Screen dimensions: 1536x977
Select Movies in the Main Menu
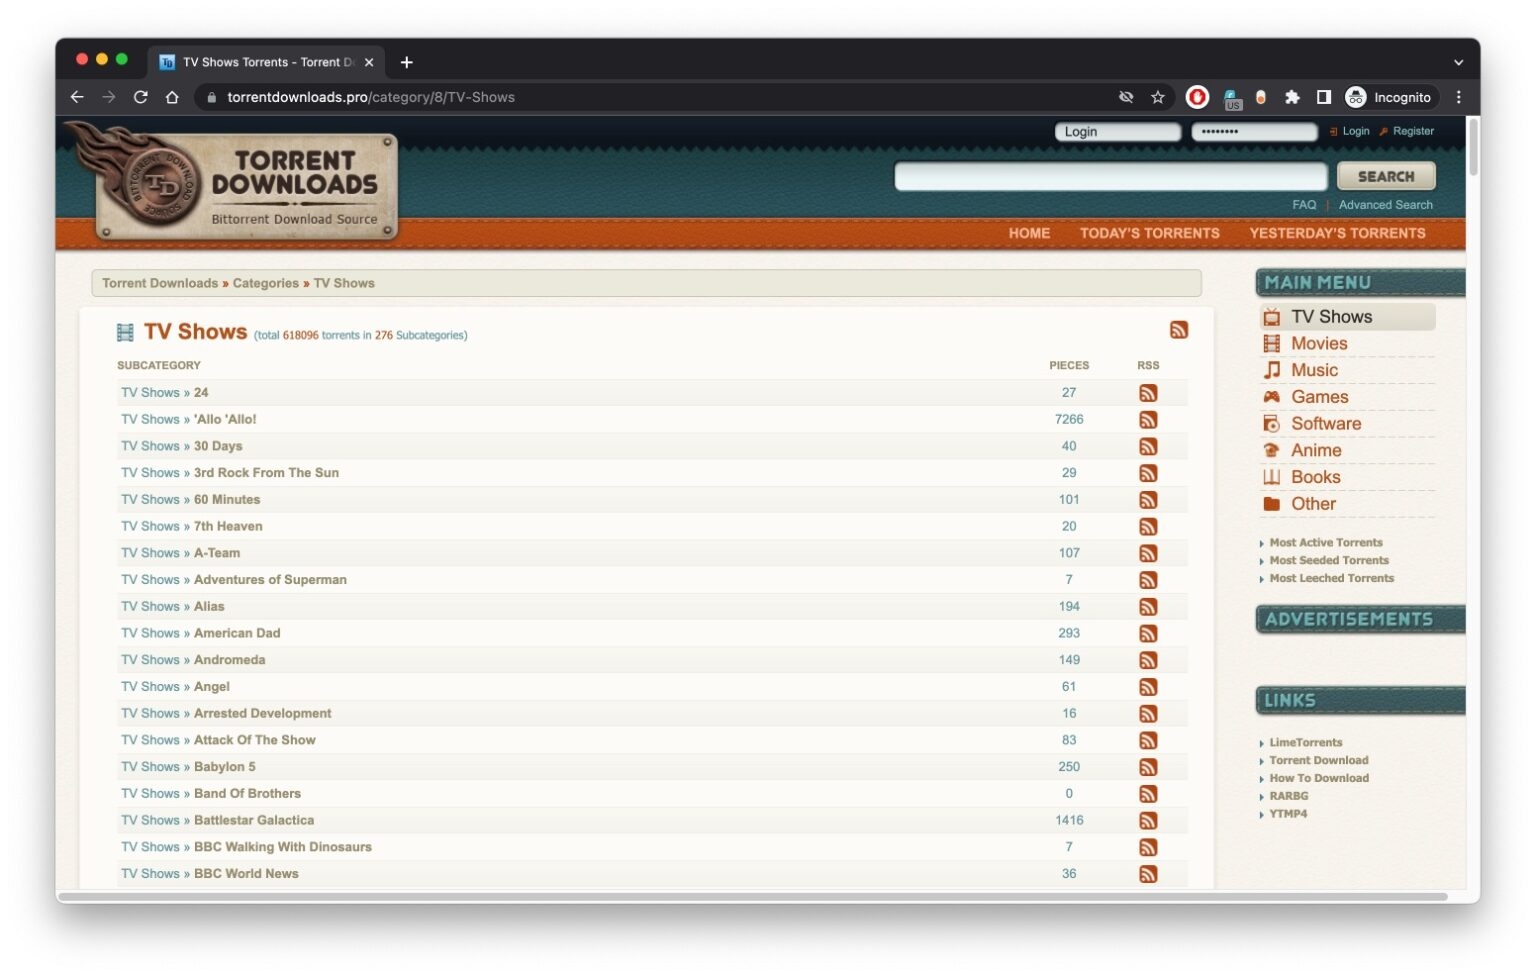[1318, 344]
